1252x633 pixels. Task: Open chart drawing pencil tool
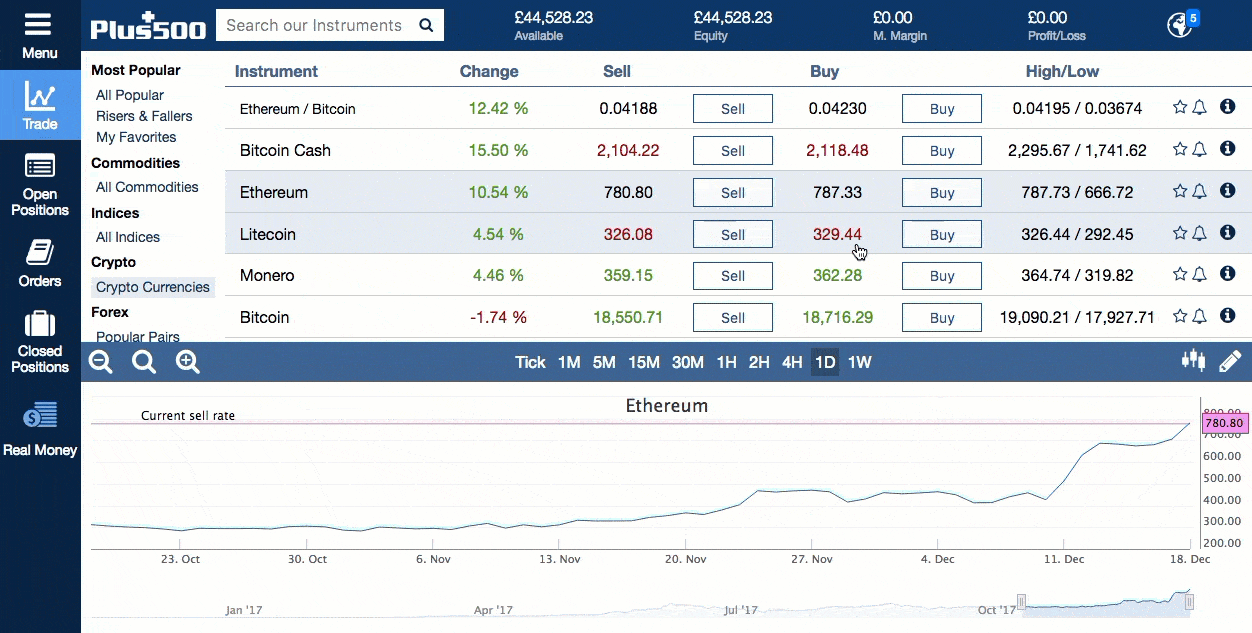(x=1230, y=361)
